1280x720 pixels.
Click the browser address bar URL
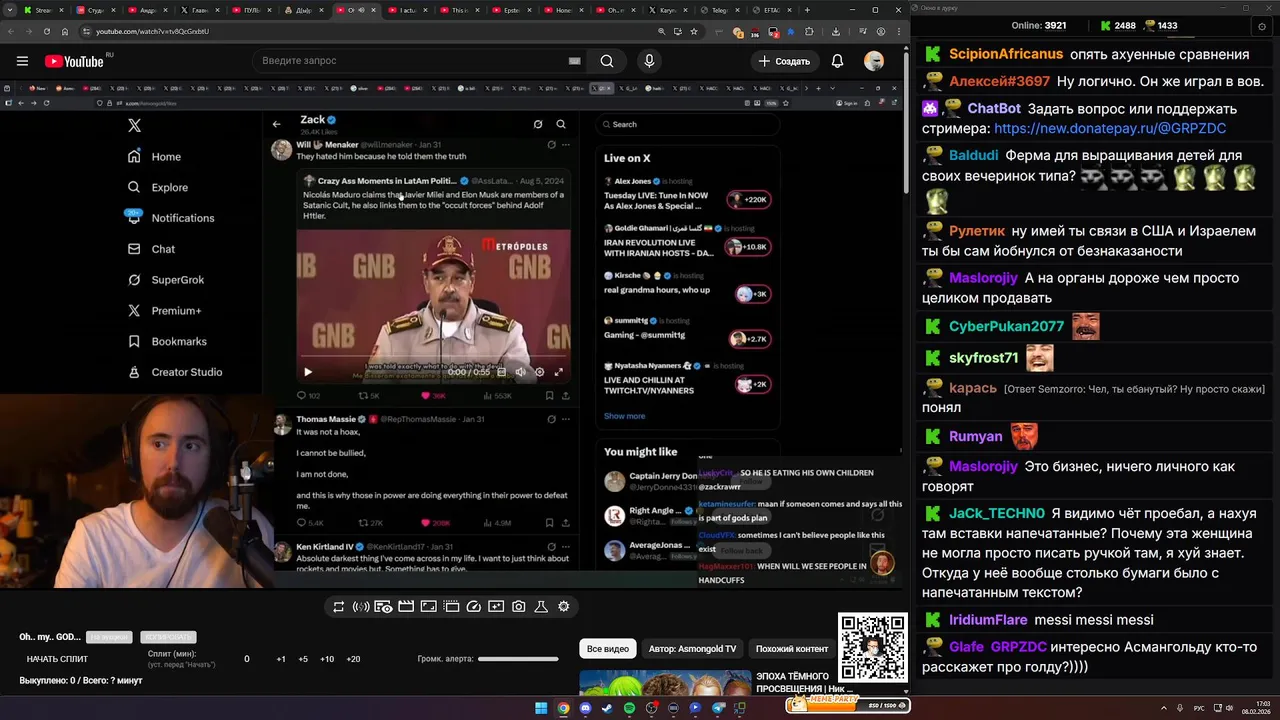tap(152, 31)
